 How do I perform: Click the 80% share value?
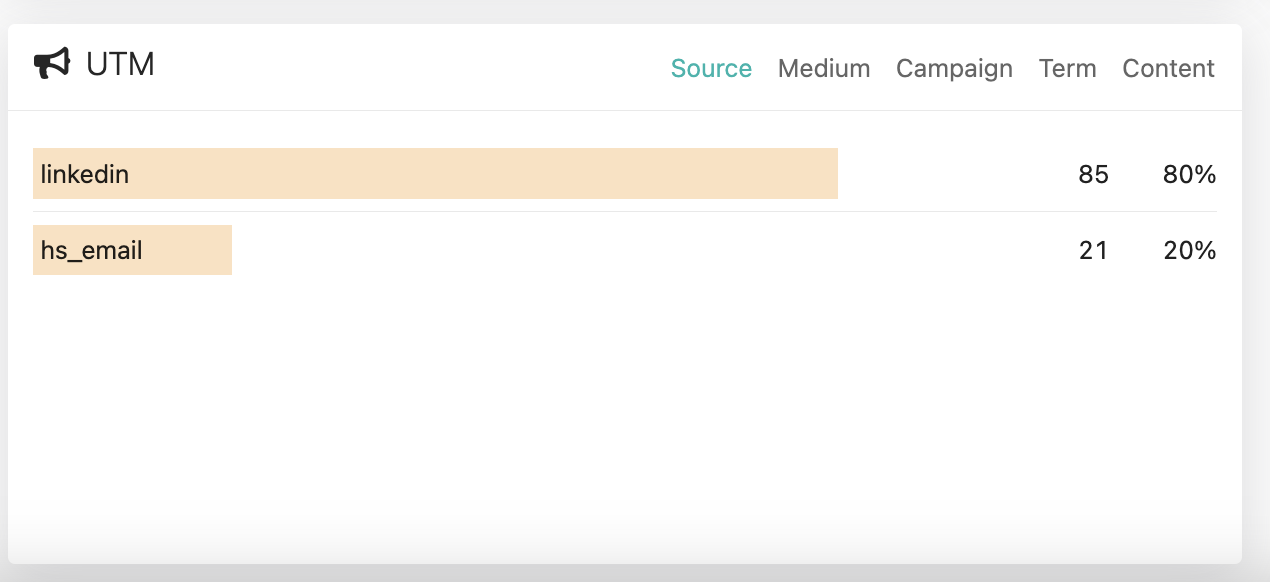coord(1189,174)
